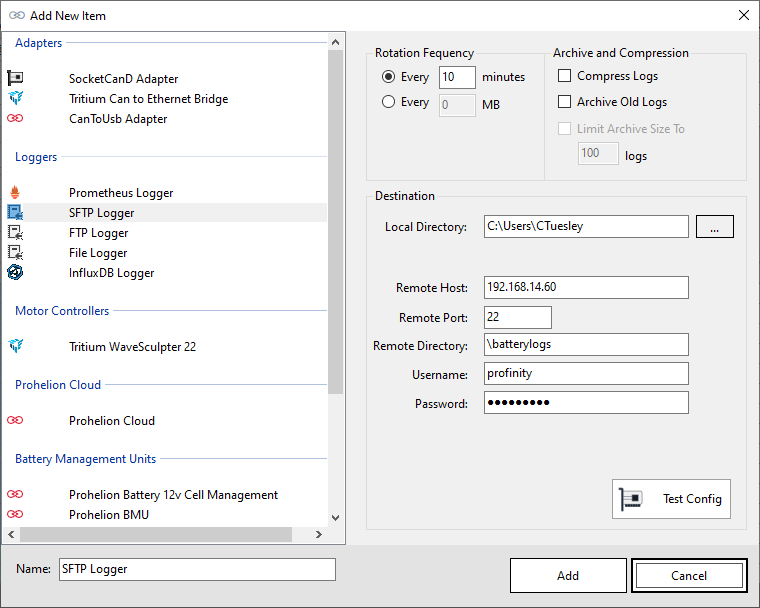Viewport: 760px width, 608px height.
Task: Click the vertical scrollbar thumb in list
Action: (x=335, y=222)
